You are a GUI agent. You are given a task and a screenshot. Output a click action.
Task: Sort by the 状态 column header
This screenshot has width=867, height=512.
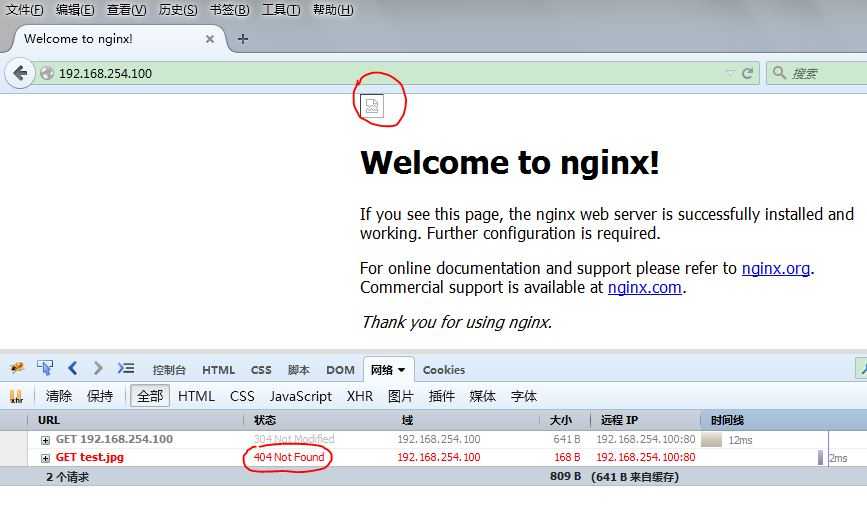pyautogui.click(x=321, y=420)
